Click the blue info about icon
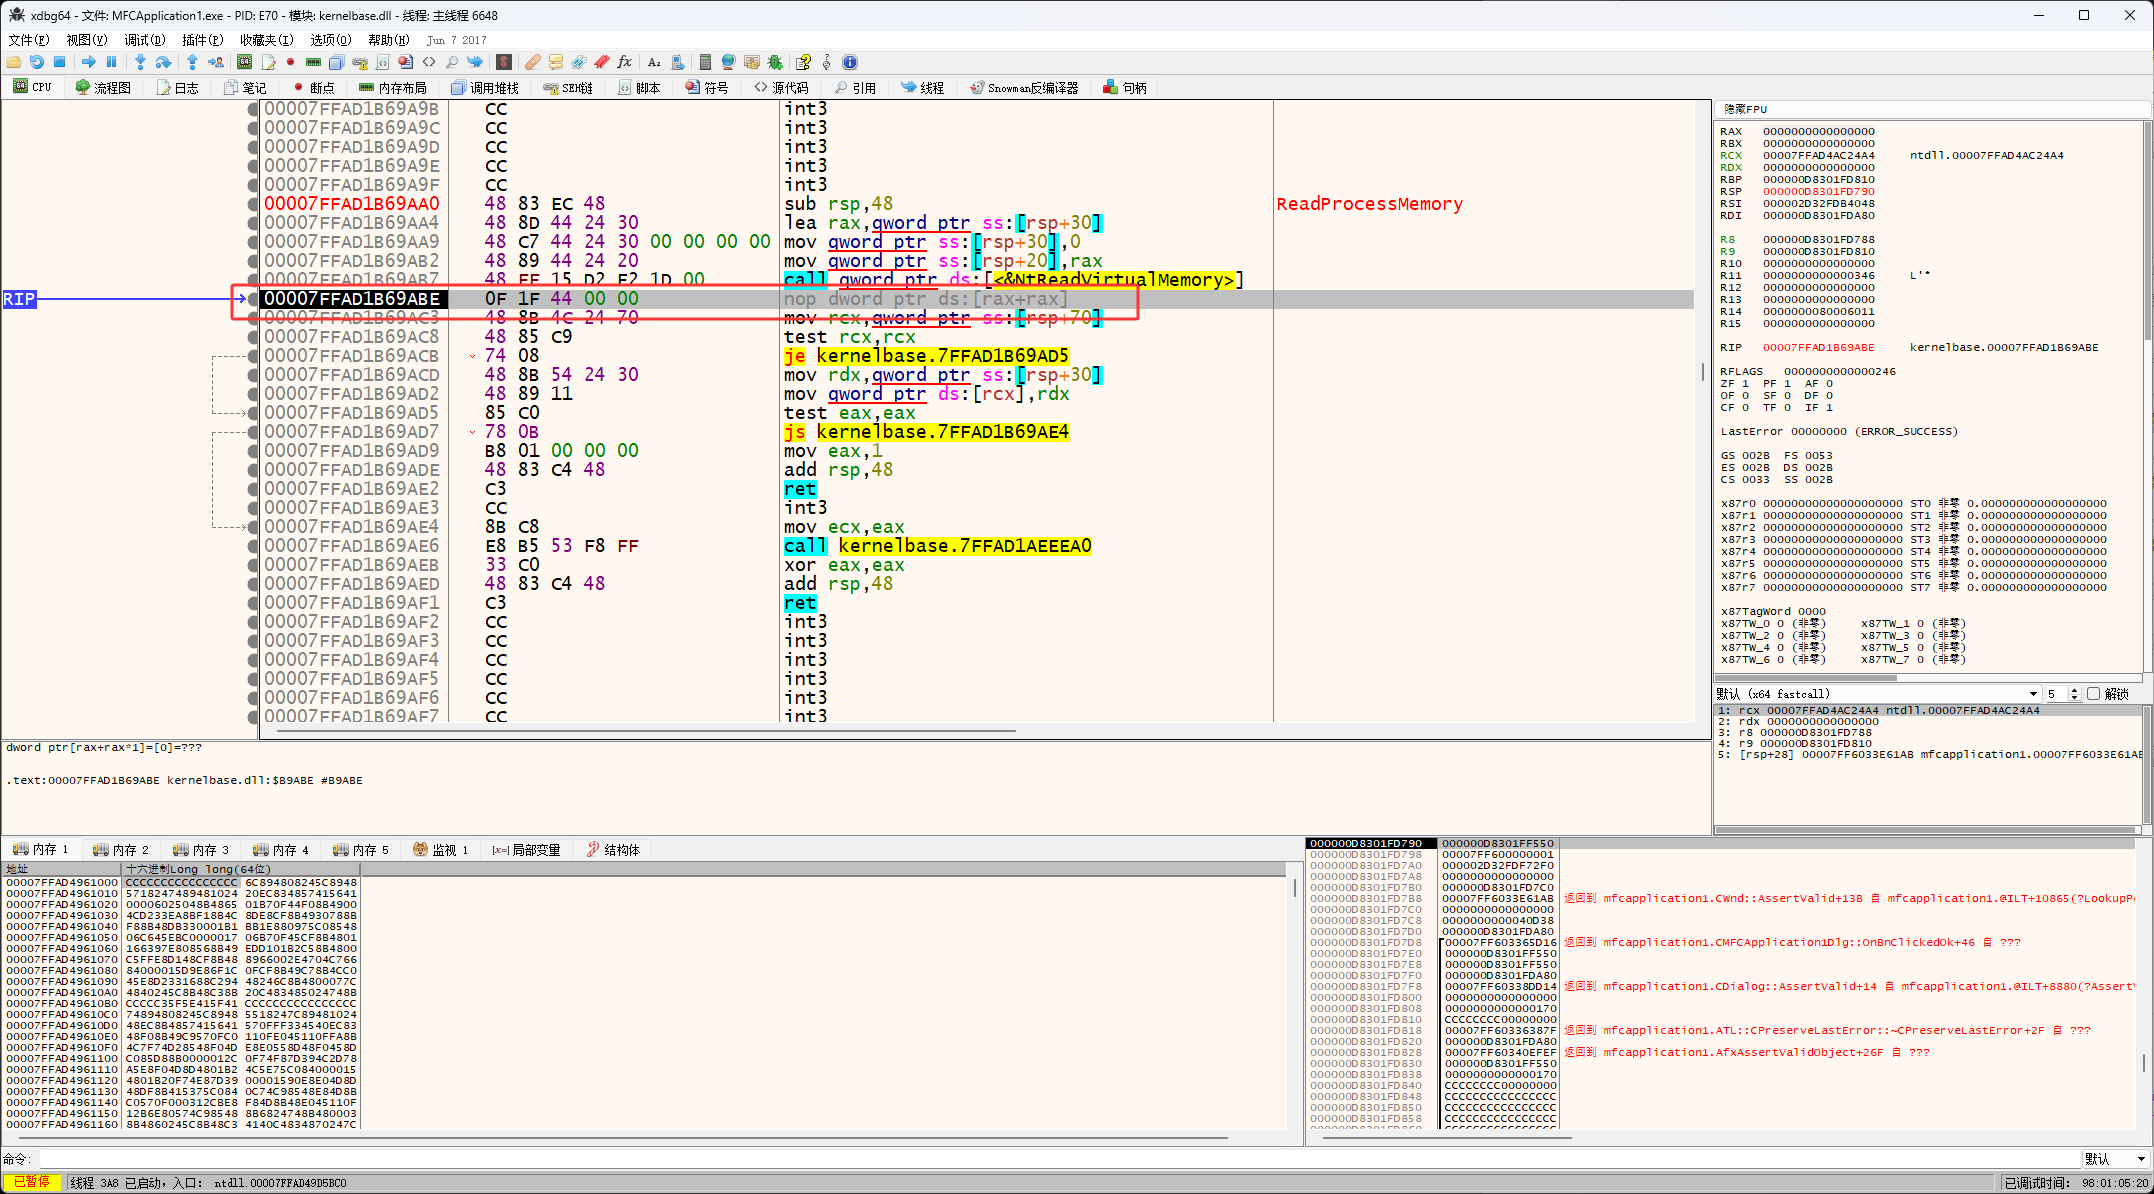Viewport: 2154px width, 1194px height. coord(850,62)
